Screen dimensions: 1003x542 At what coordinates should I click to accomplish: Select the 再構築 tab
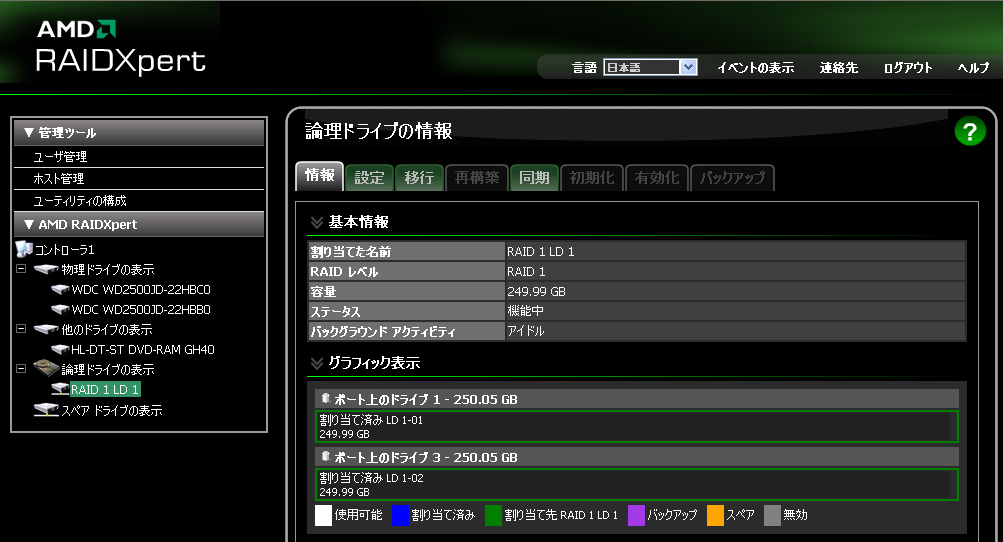coord(477,177)
